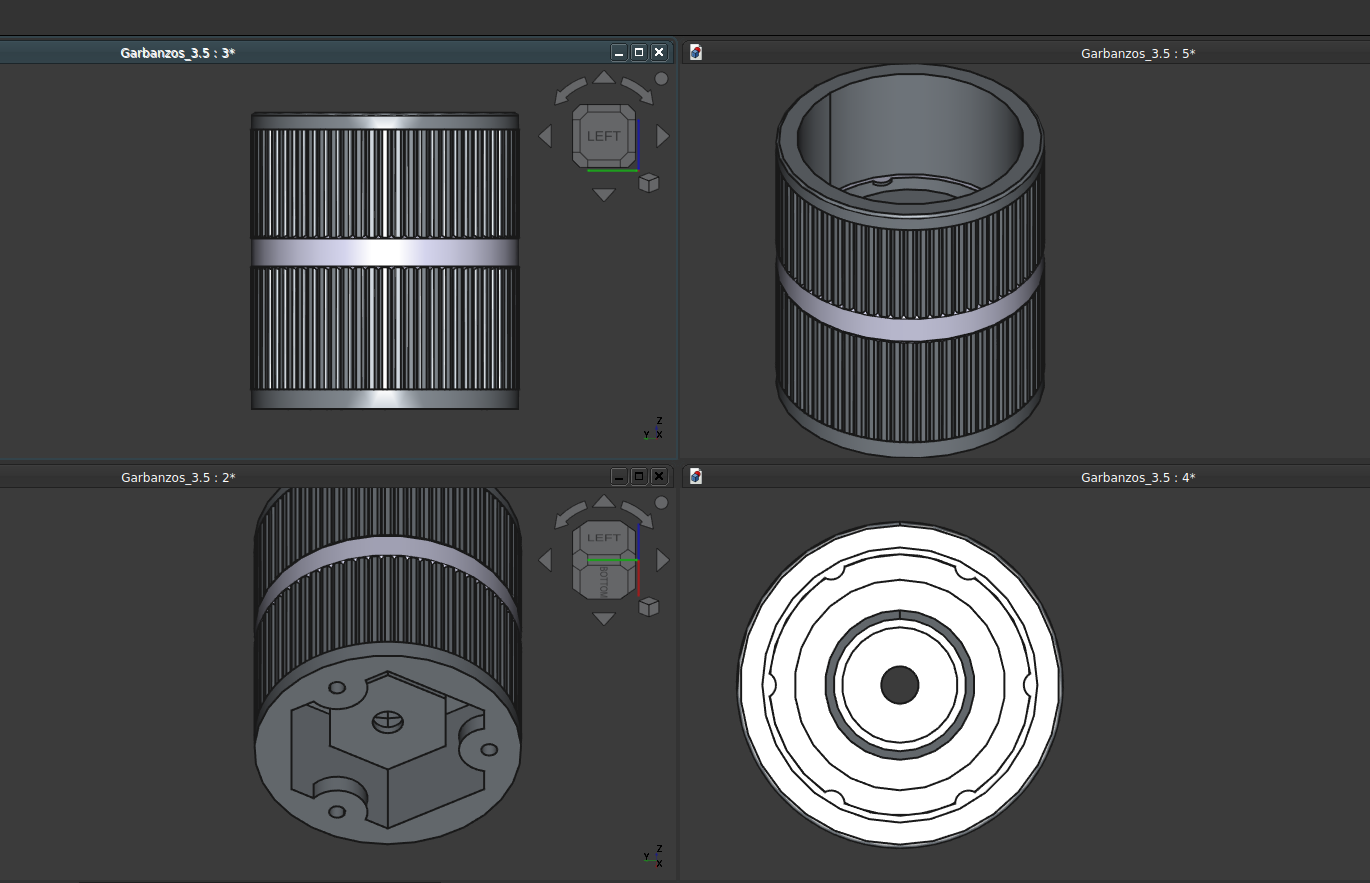Rotate Garbanzos_3.5 : 3 view right with right arrow
This screenshot has height=883, width=1370.
[x=662, y=135]
